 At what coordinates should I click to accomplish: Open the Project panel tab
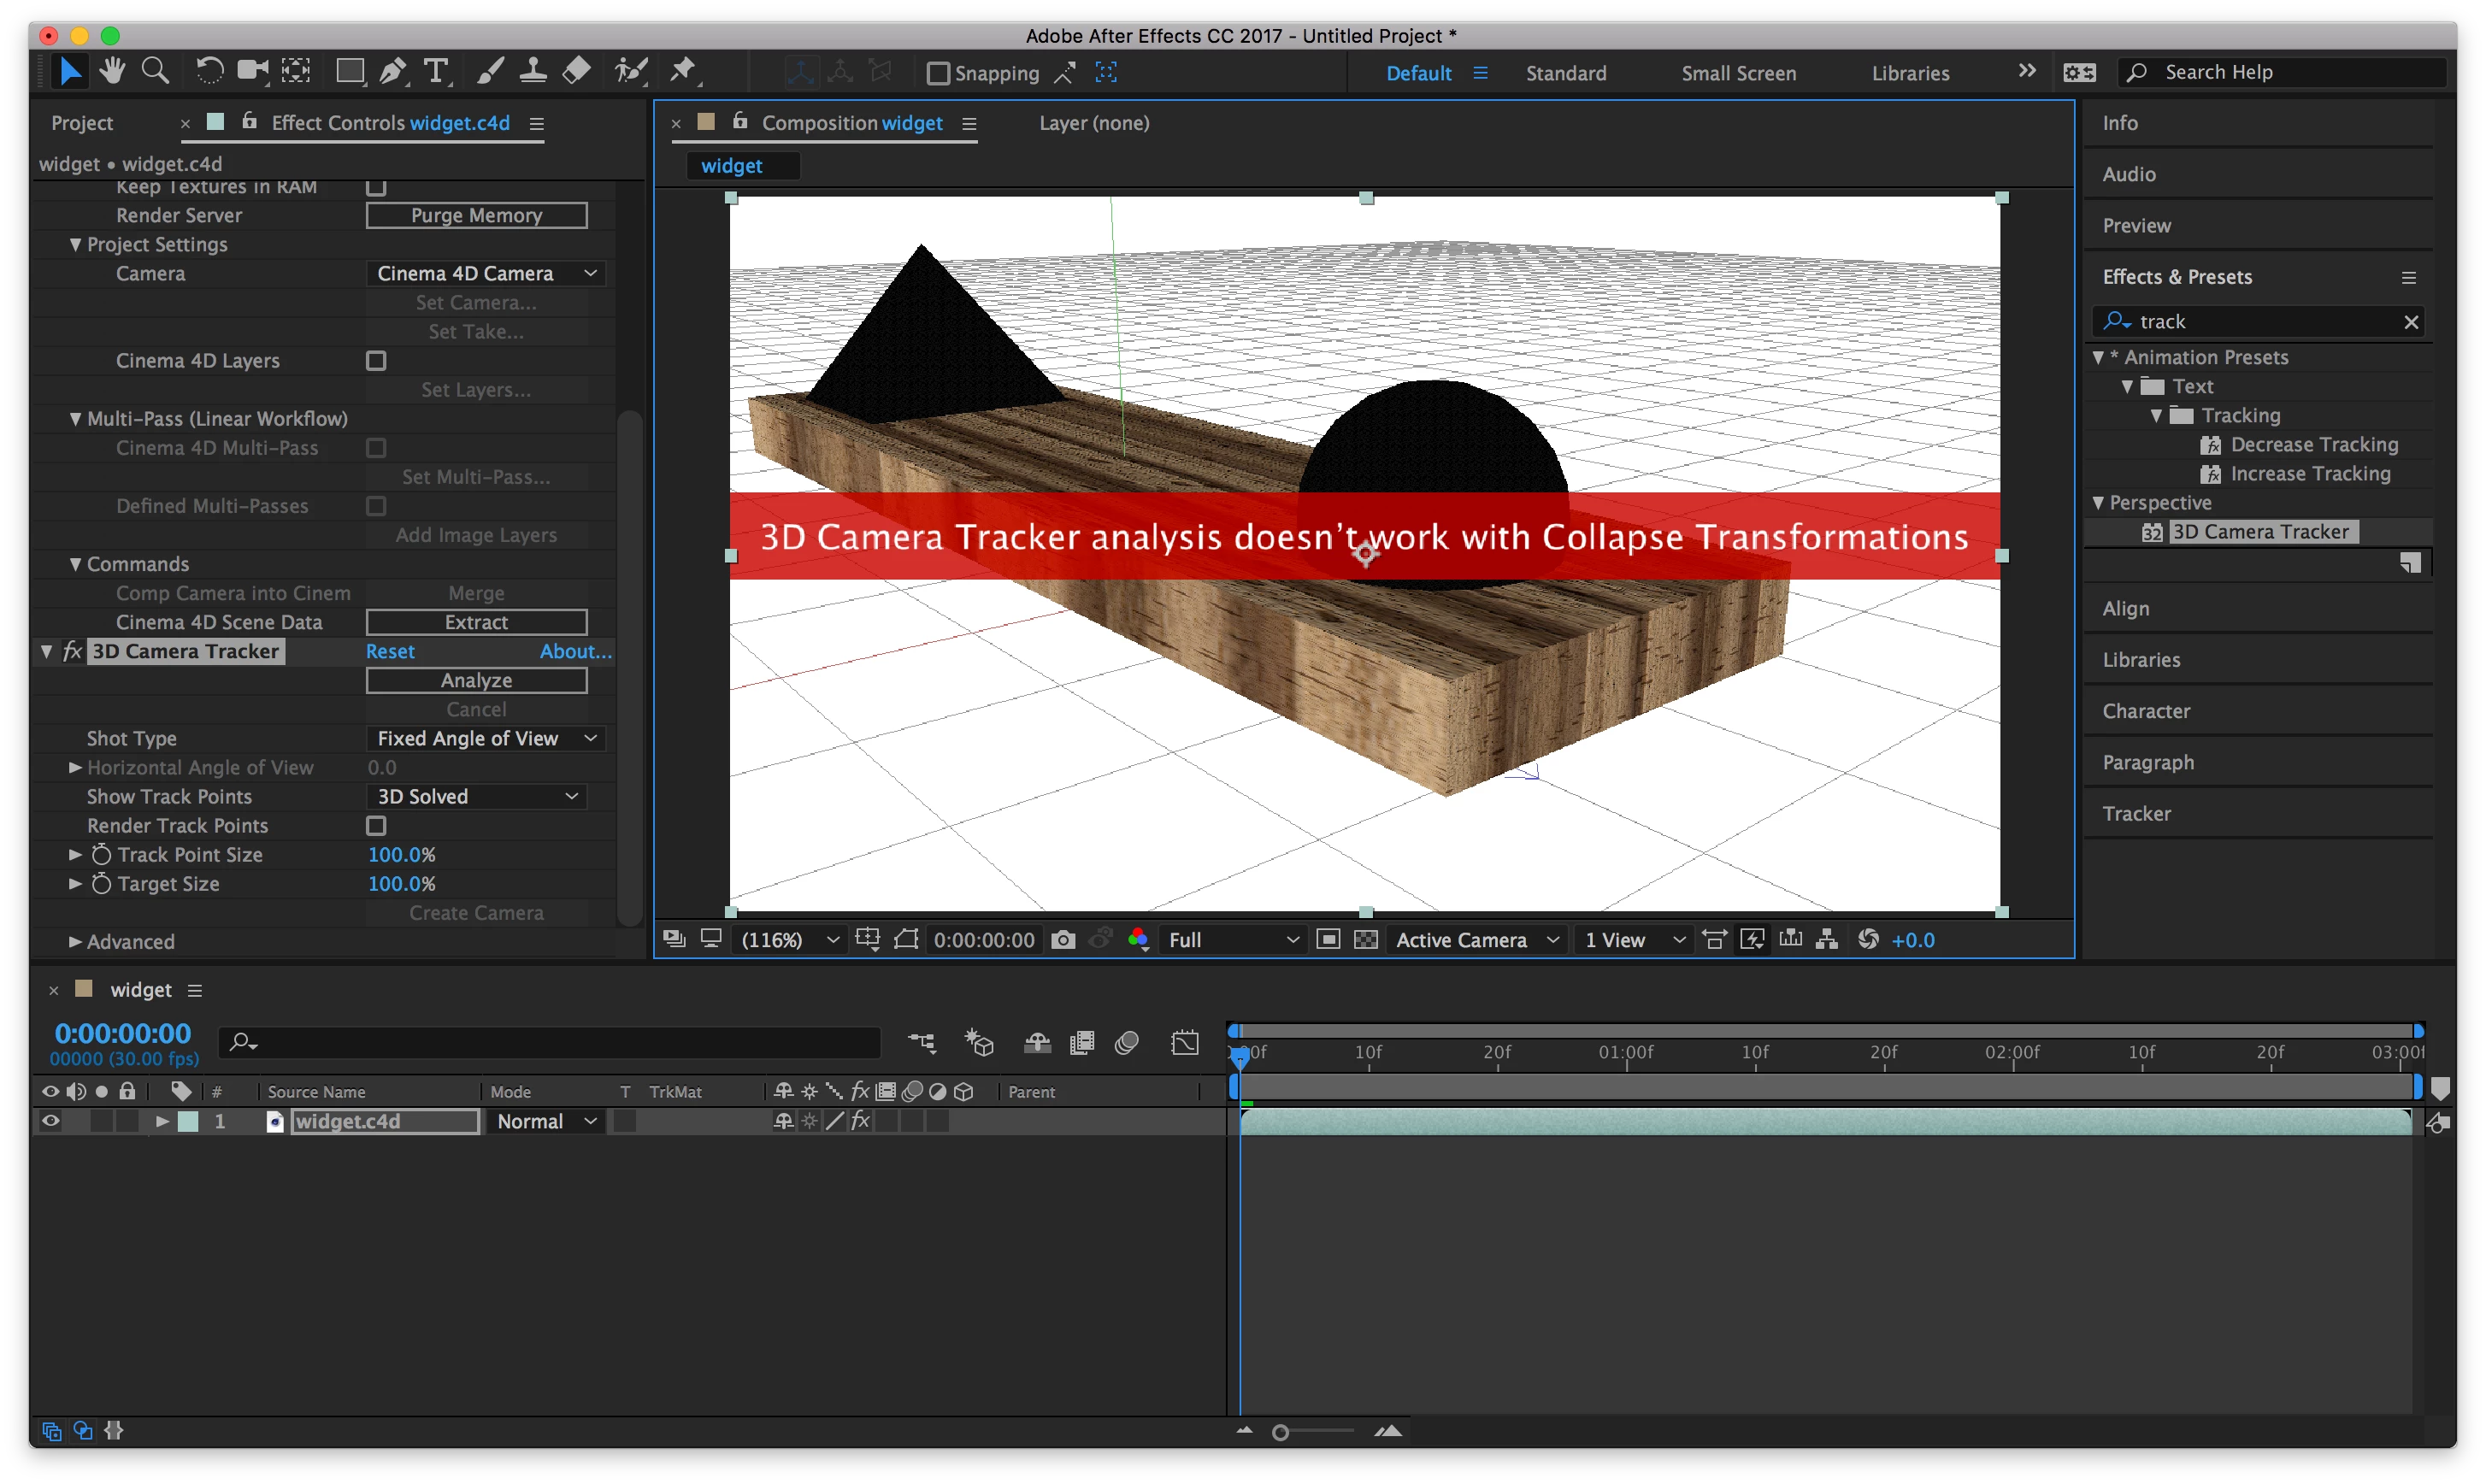click(x=82, y=123)
